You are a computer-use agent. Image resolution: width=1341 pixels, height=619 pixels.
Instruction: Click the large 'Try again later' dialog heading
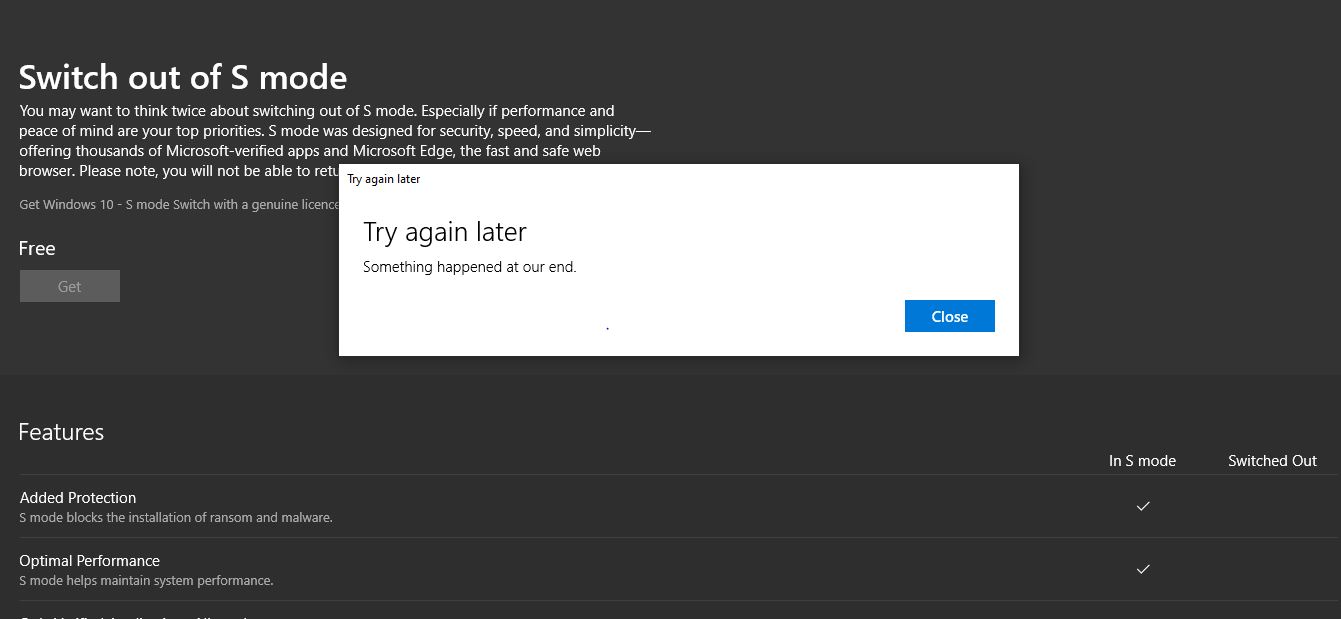(445, 232)
